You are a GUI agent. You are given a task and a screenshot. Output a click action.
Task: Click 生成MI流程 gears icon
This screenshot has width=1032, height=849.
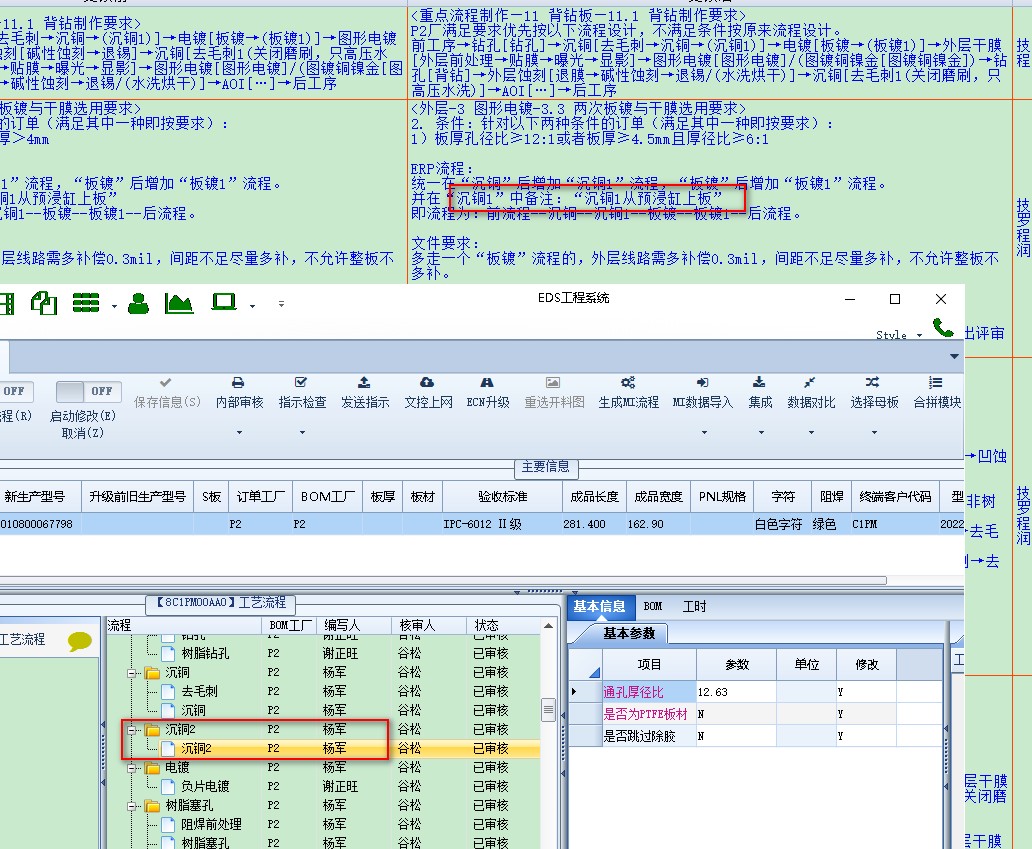pos(628,382)
